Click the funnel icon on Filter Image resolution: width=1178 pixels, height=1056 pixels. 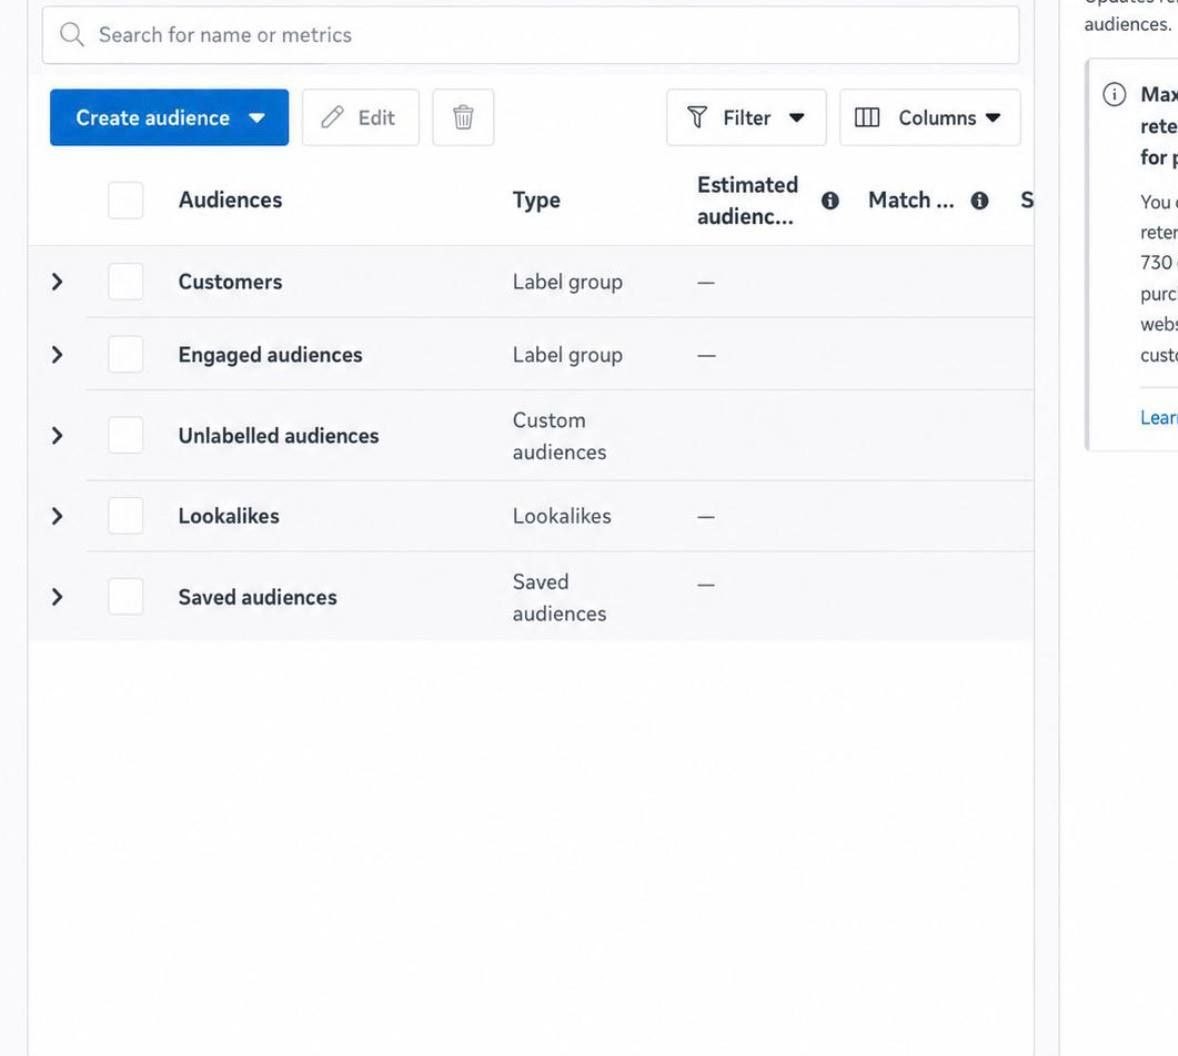(x=697, y=117)
